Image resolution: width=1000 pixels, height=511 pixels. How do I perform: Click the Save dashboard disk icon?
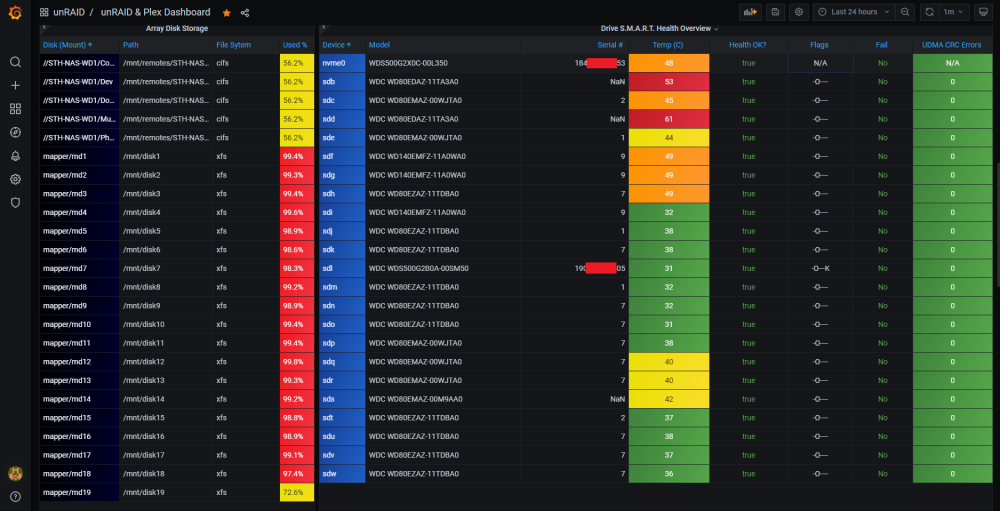tap(775, 12)
